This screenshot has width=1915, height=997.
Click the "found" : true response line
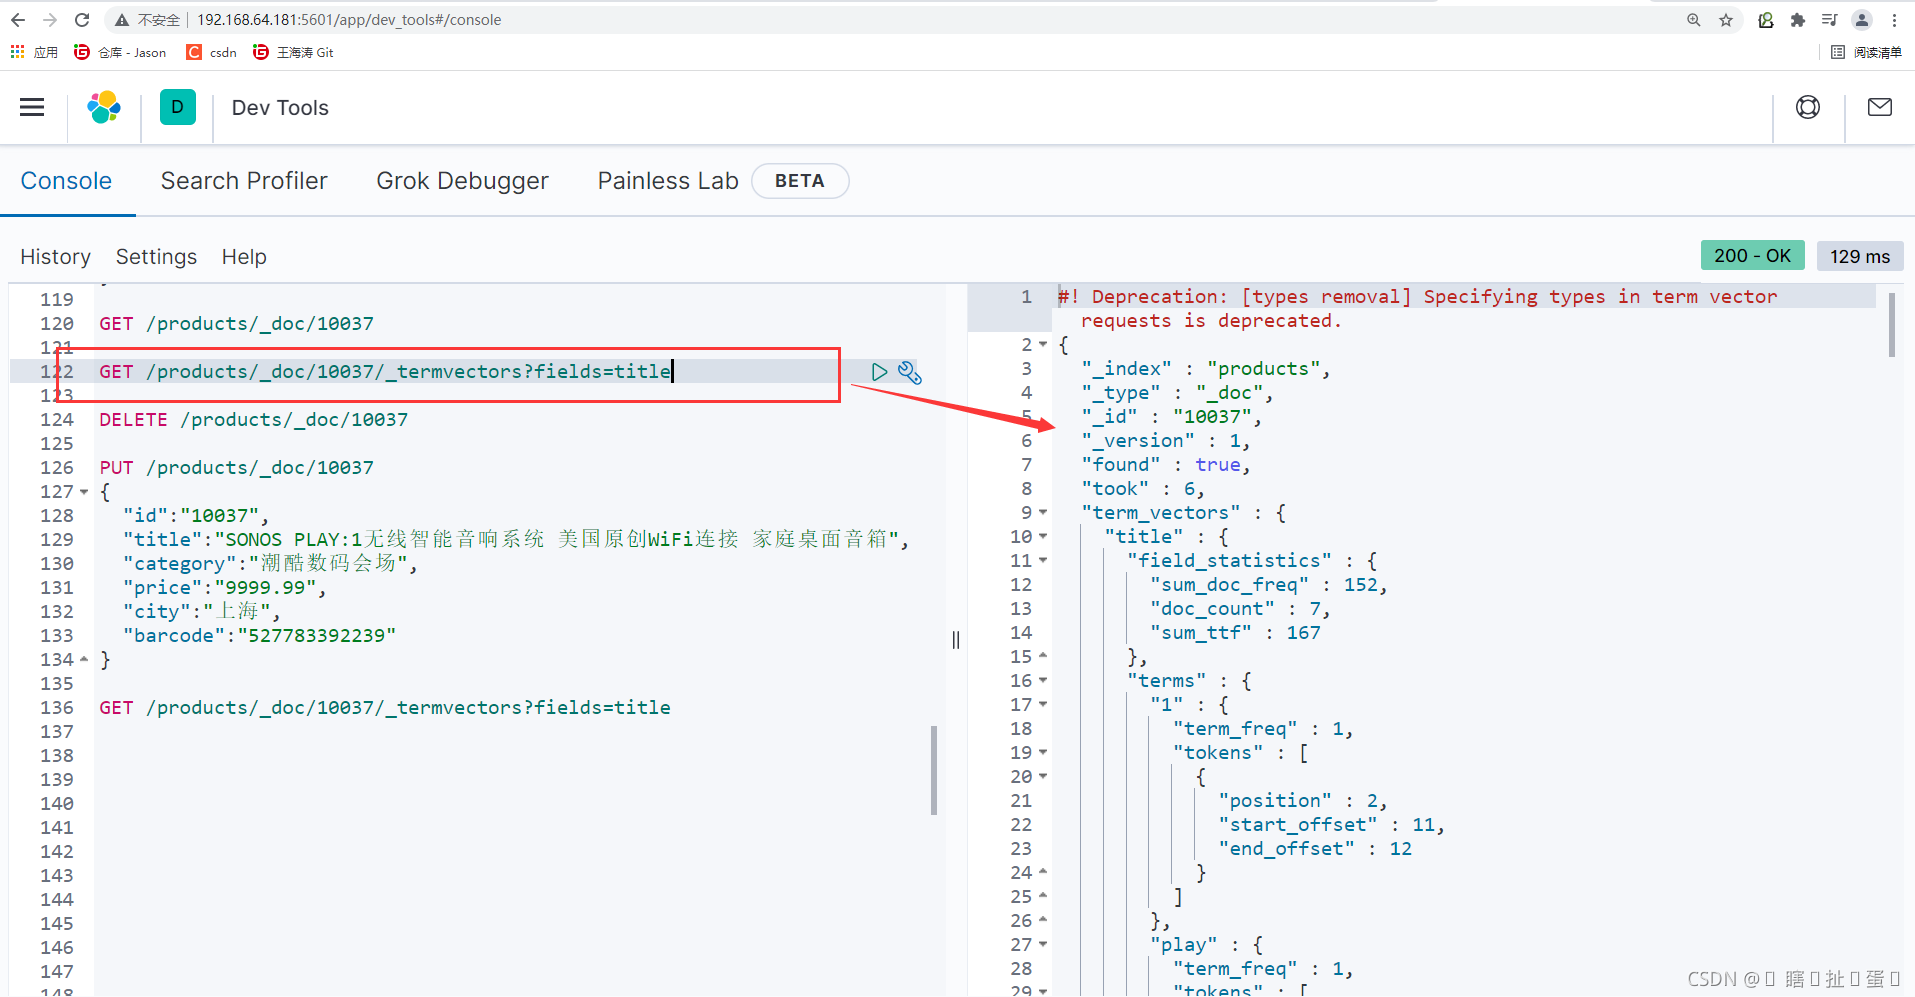click(1166, 465)
